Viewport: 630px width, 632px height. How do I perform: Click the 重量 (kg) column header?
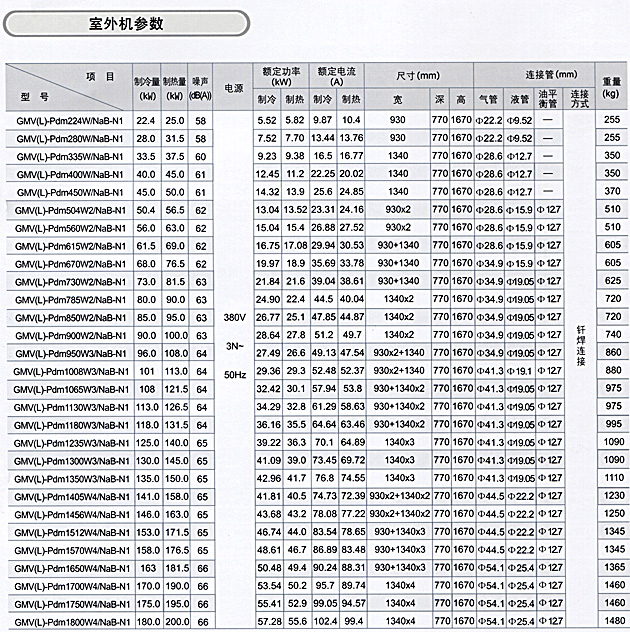coord(611,87)
